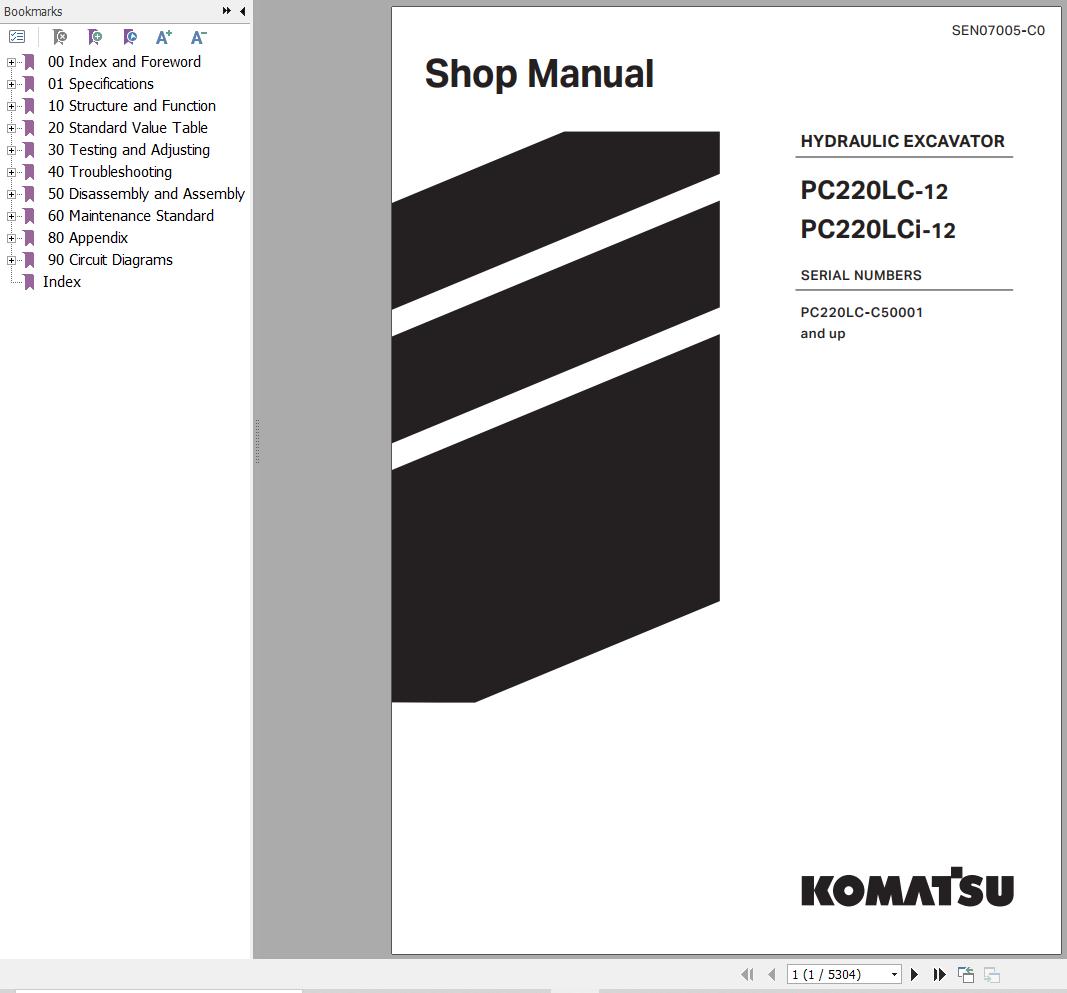Image resolution: width=1067 pixels, height=993 pixels.
Task: Click model name PC220LC-12
Action: 874,191
